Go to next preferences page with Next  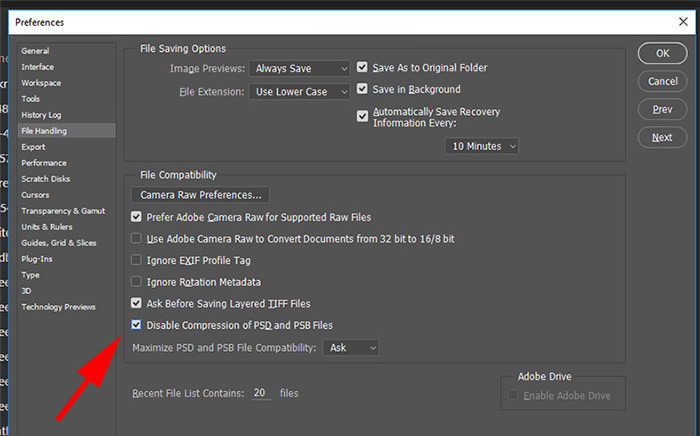click(x=662, y=137)
